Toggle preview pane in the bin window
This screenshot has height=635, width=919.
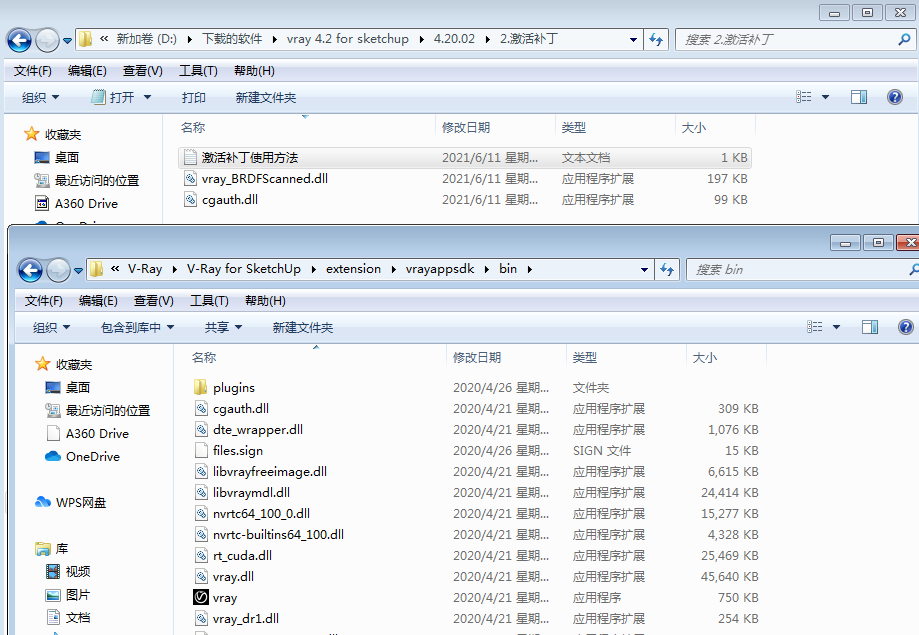pos(870,327)
